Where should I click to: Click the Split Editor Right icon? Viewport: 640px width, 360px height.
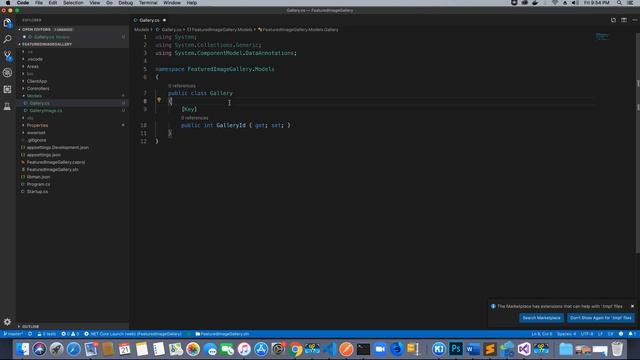[x=624, y=20]
